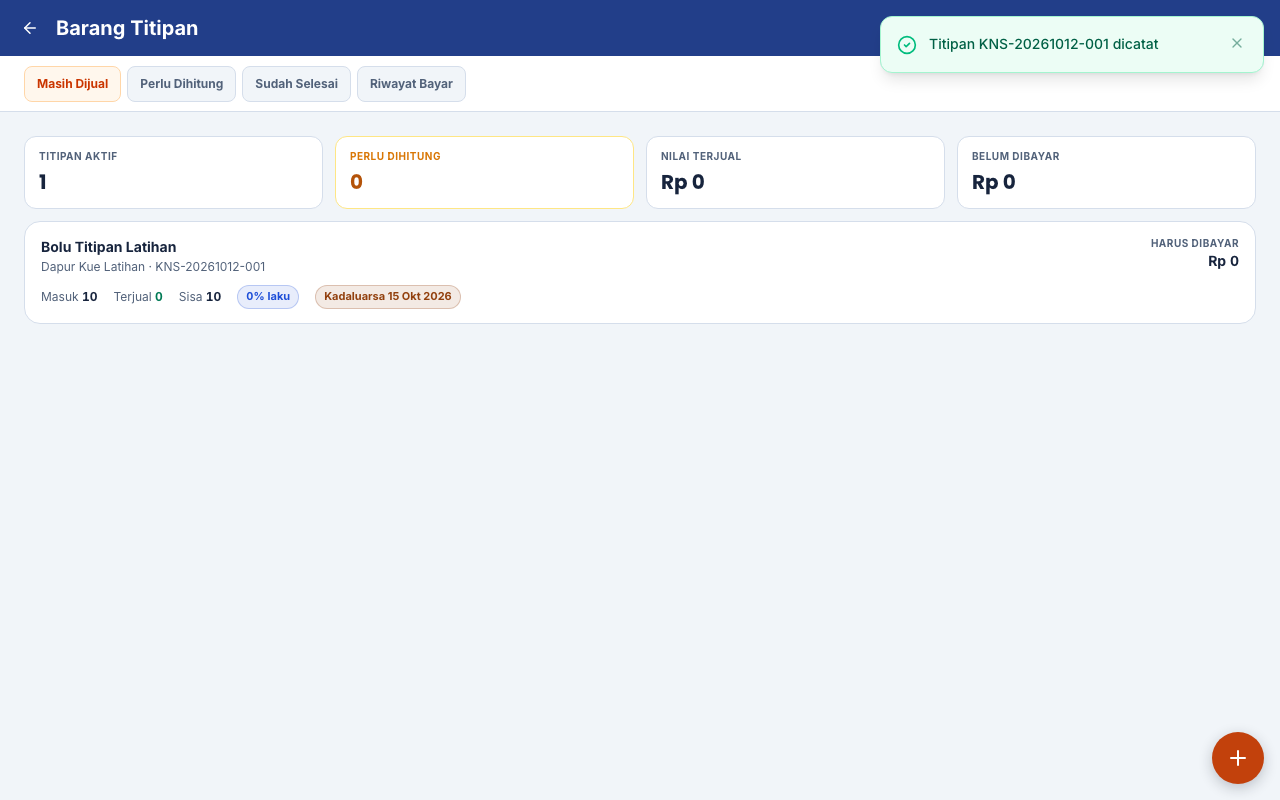The width and height of the screenshot is (1280, 800).
Task: Open the Sudah Selesai tab
Action: click(x=296, y=84)
